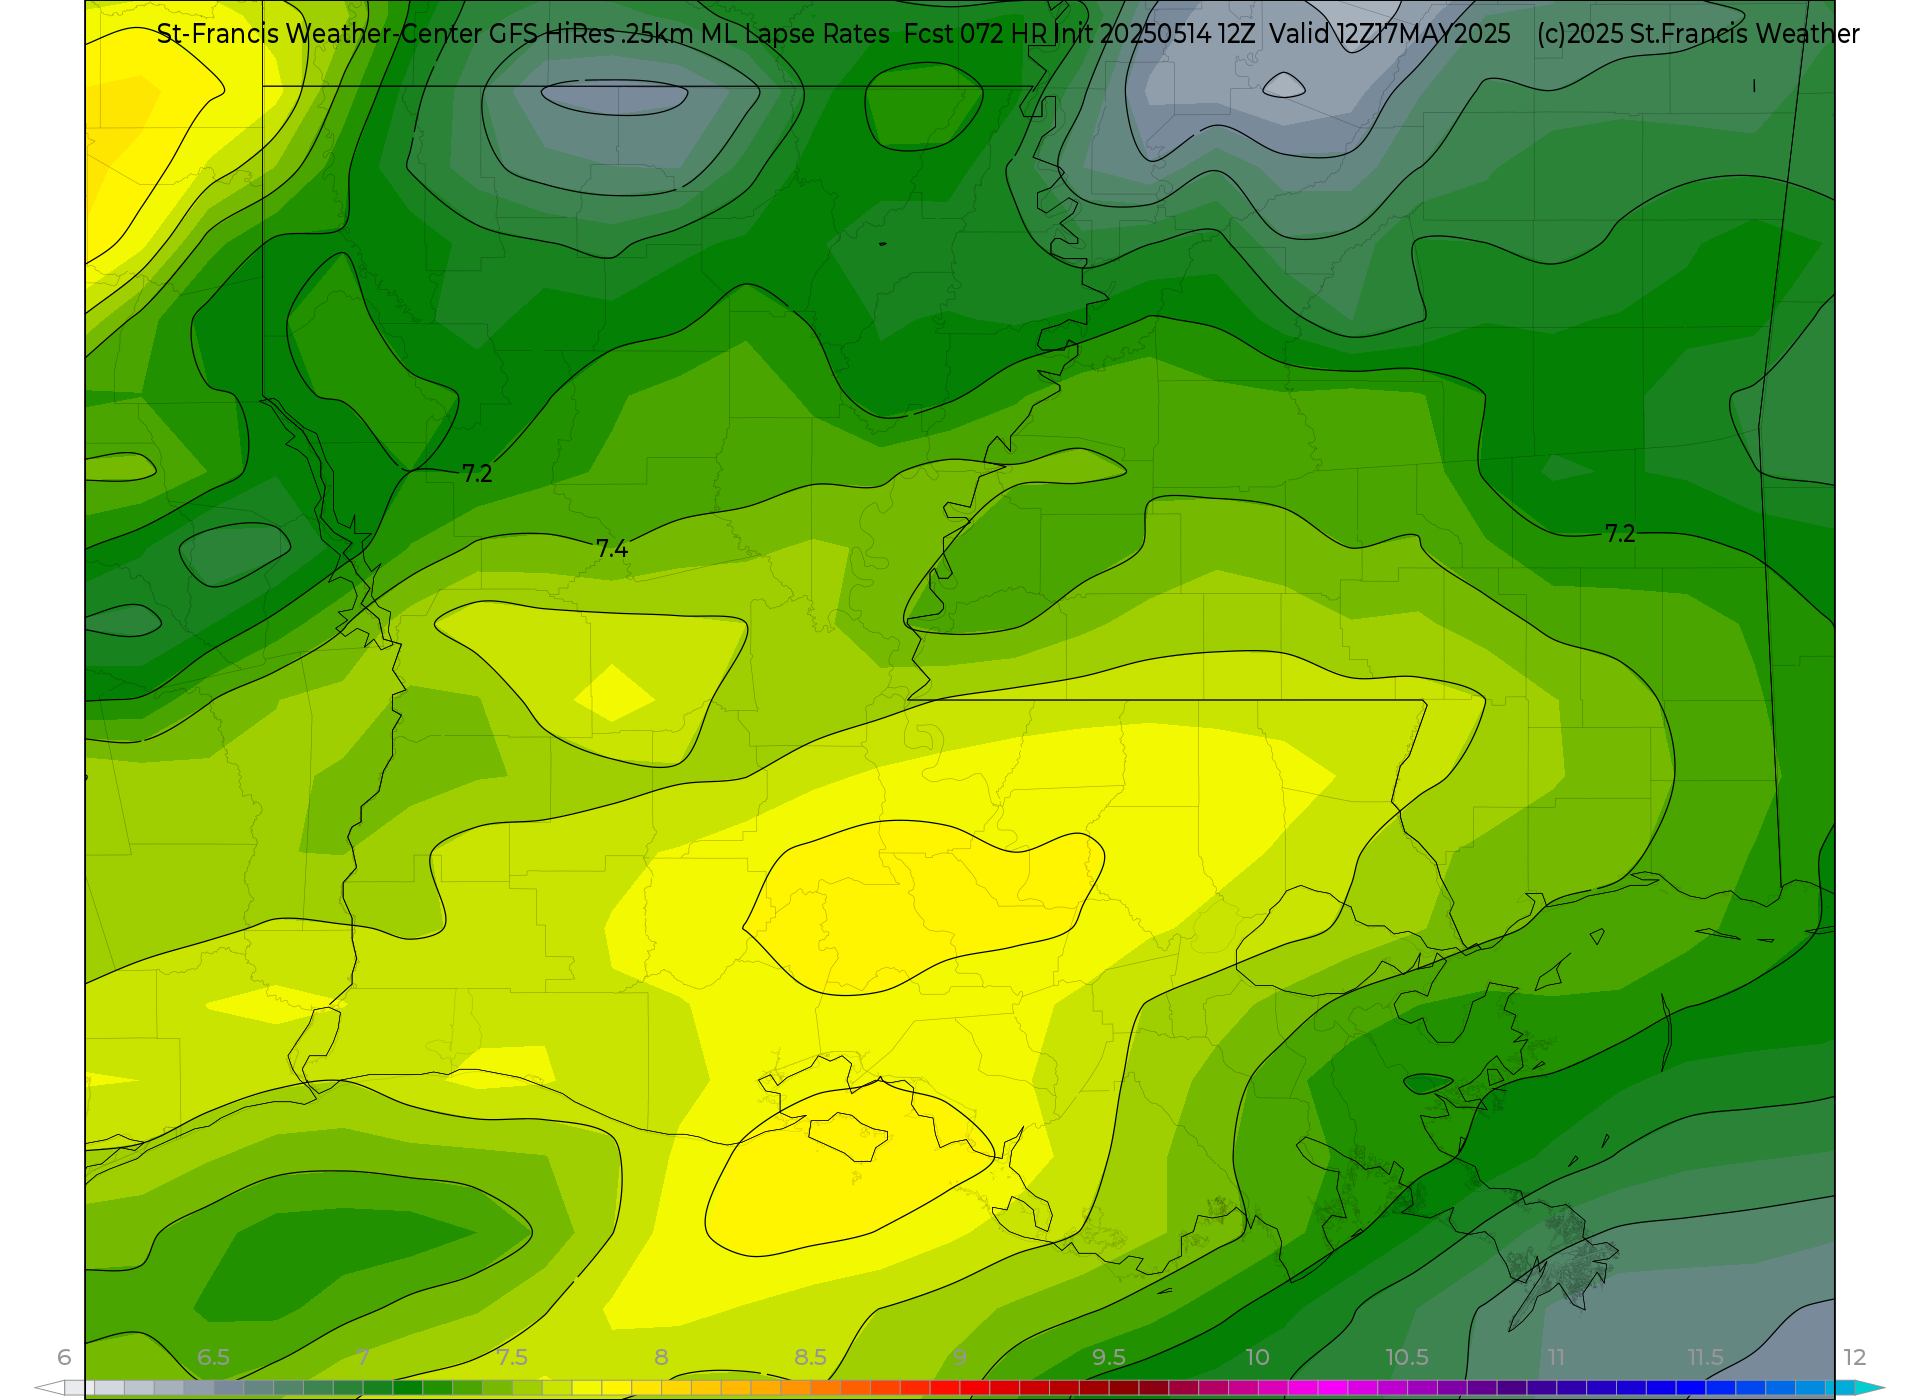This screenshot has height=1400, width=1920.
Task: Click the color bar label 10
Action: [1257, 1357]
